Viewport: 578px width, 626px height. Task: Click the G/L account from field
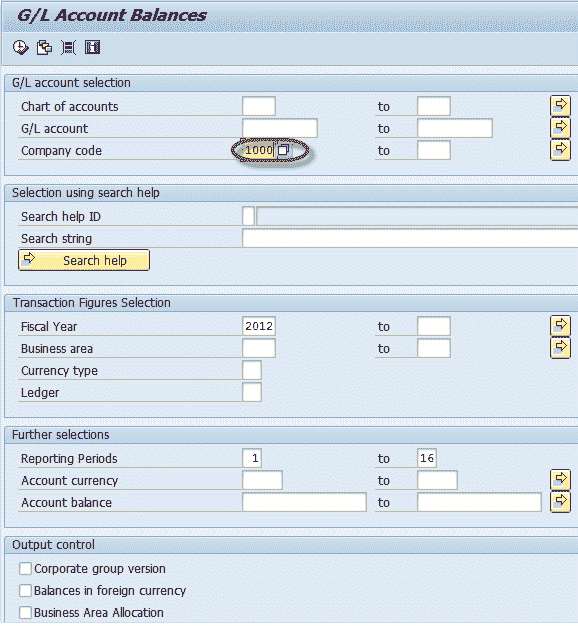280,128
